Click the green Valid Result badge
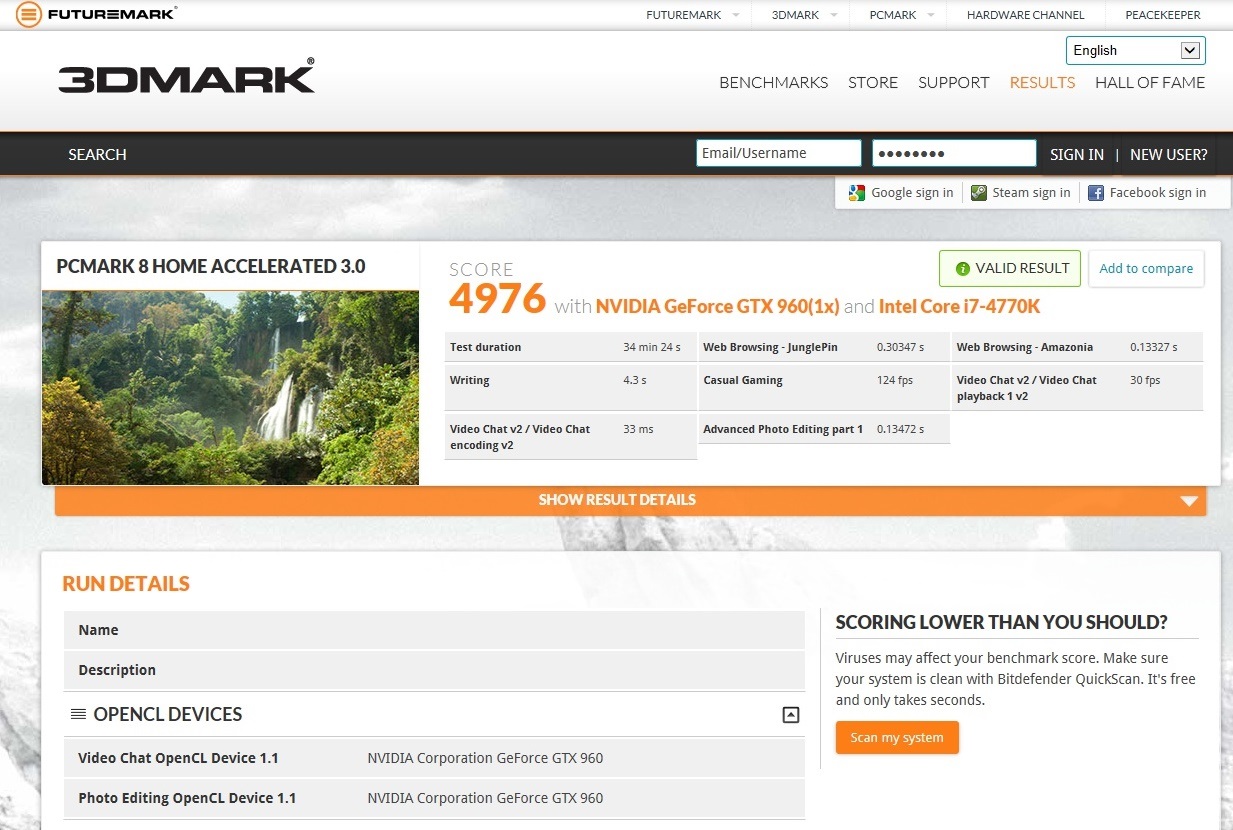Viewport: 1233px width, 830px height. (x=1009, y=268)
